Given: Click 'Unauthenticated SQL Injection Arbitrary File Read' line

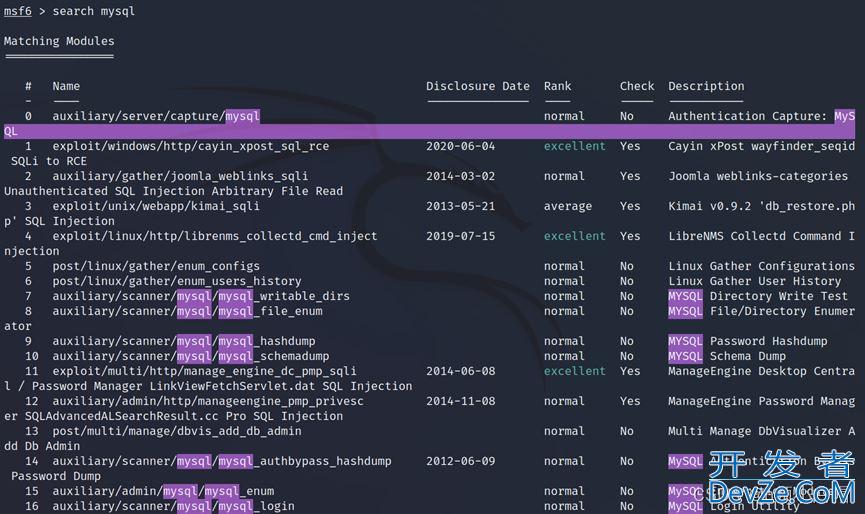Looking at the screenshot, I should click(173, 191).
